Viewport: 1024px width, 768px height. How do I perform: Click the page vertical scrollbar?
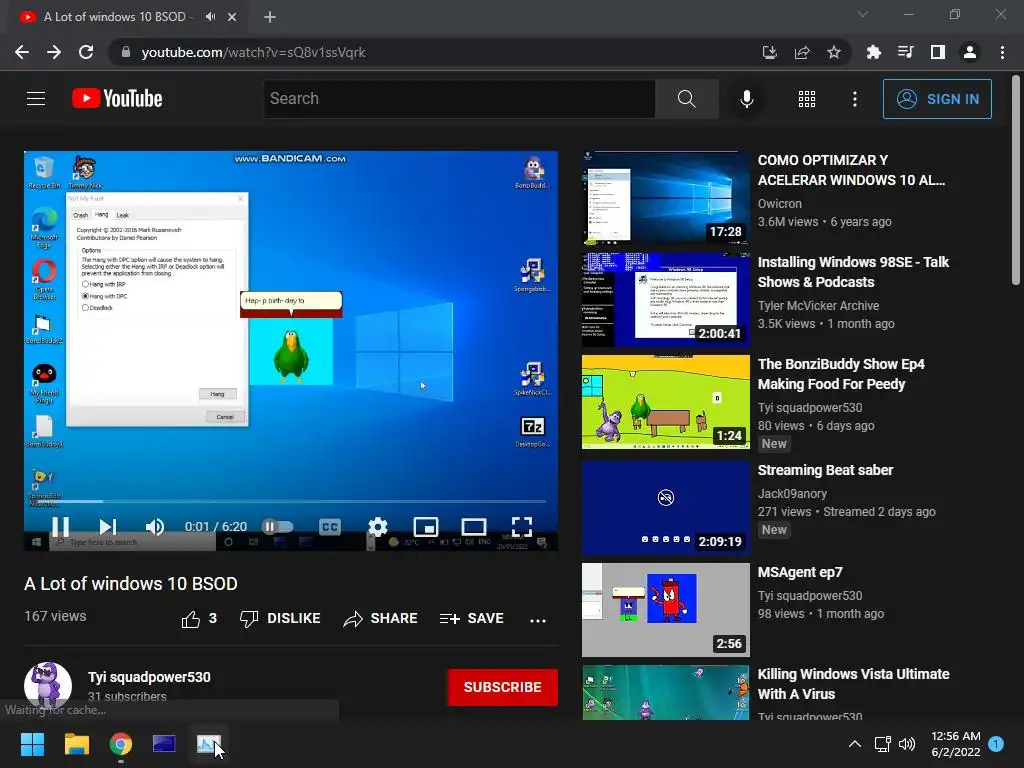pyautogui.click(x=1016, y=180)
